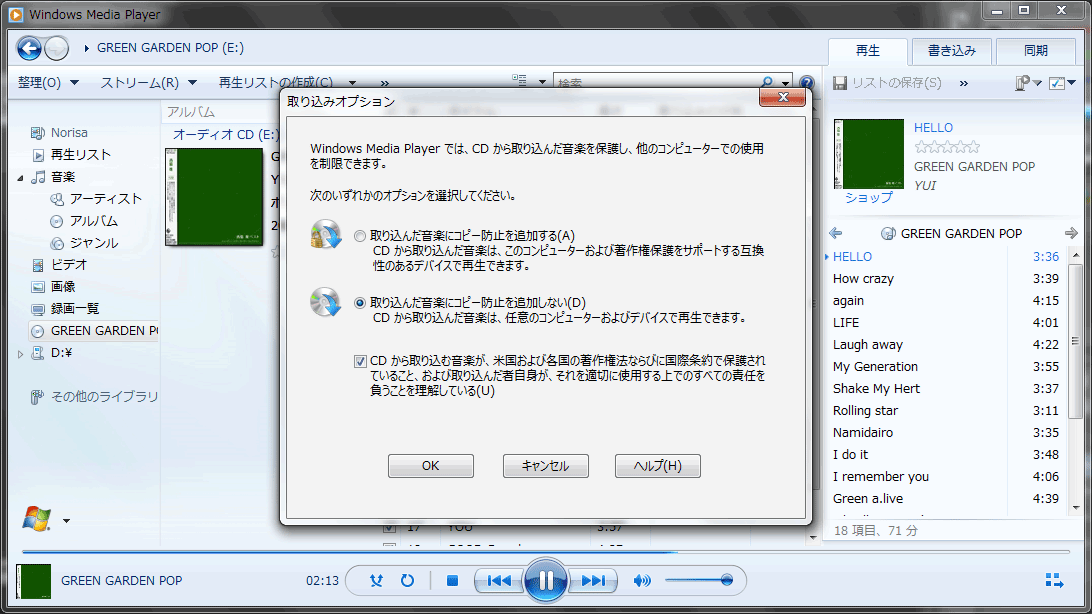1092x614 pixels.
Task: Open list options icon in play pane
Action: (x=1022, y=83)
